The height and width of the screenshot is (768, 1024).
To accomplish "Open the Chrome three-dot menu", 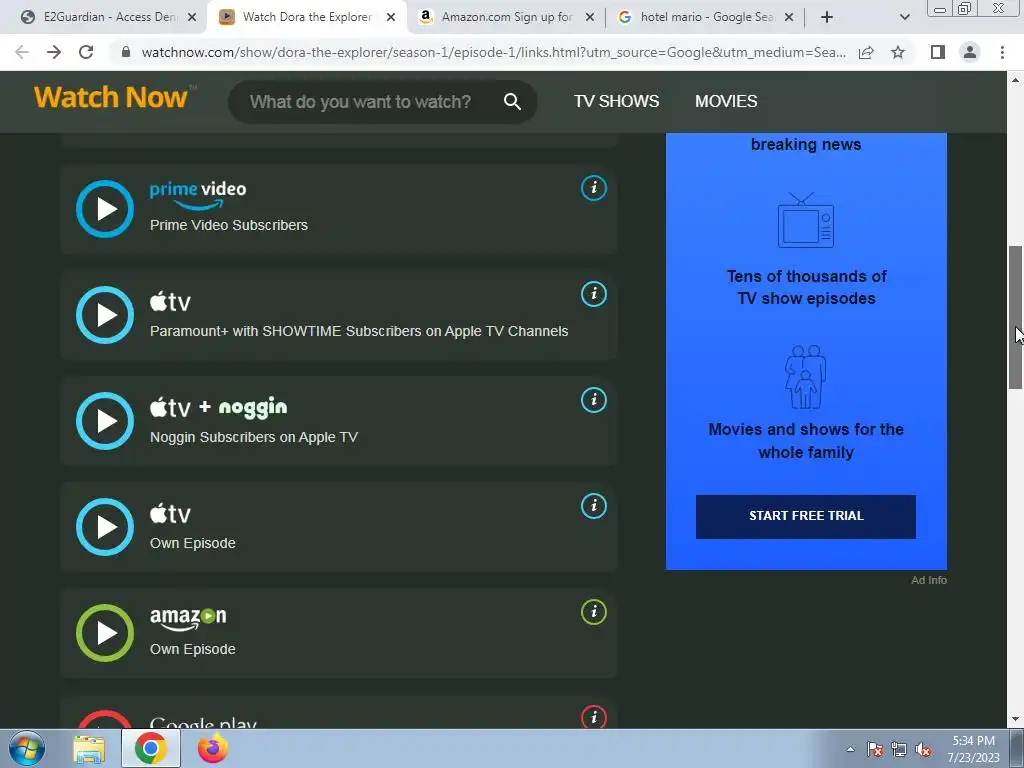I will pos(1002,52).
